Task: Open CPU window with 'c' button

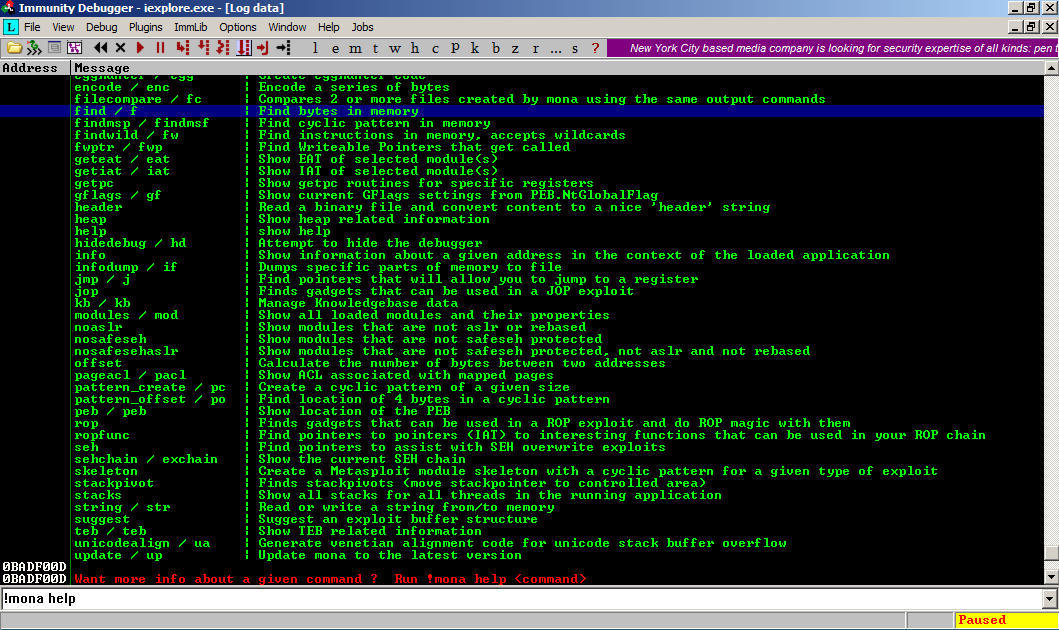Action: pyautogui.click(x=435, y=48)
